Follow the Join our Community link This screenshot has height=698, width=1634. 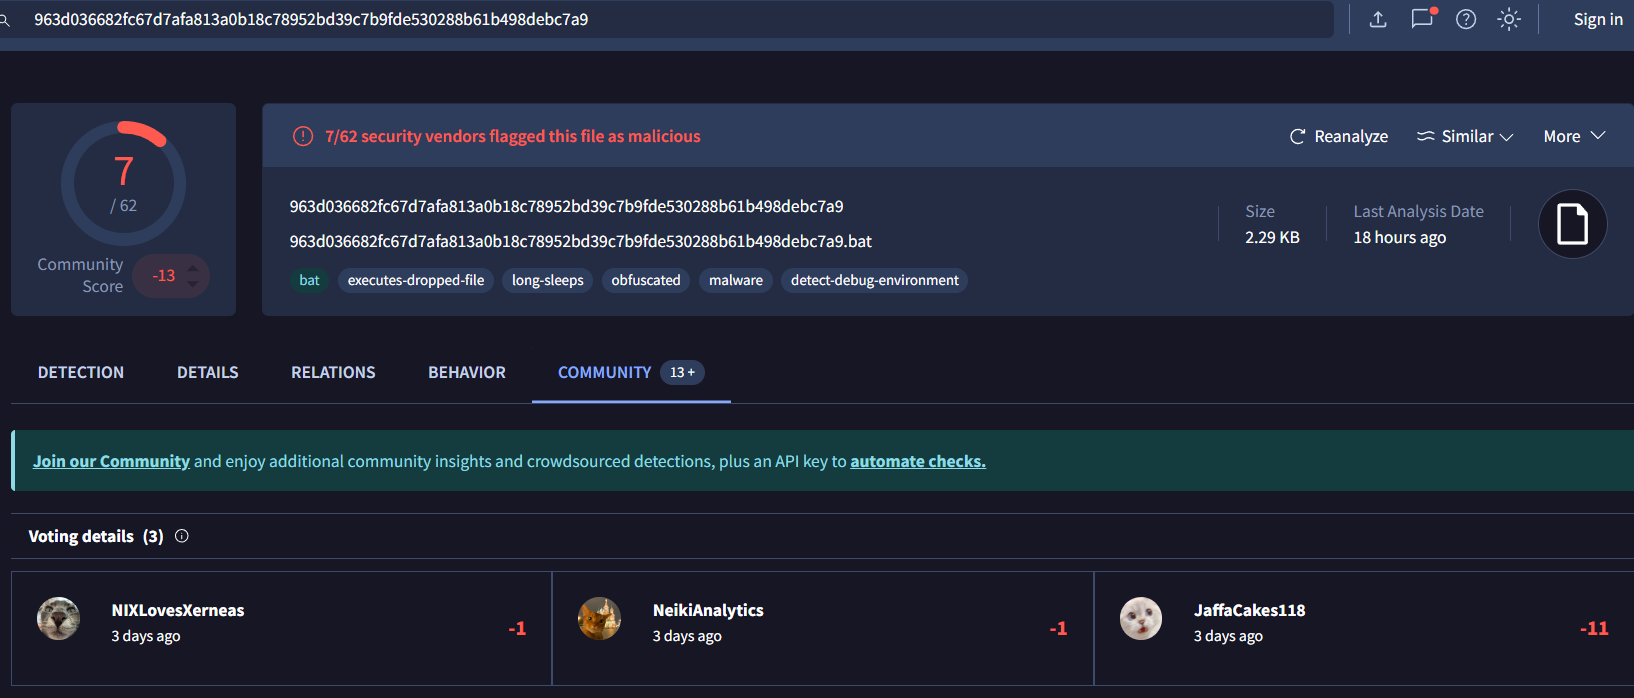111,461
